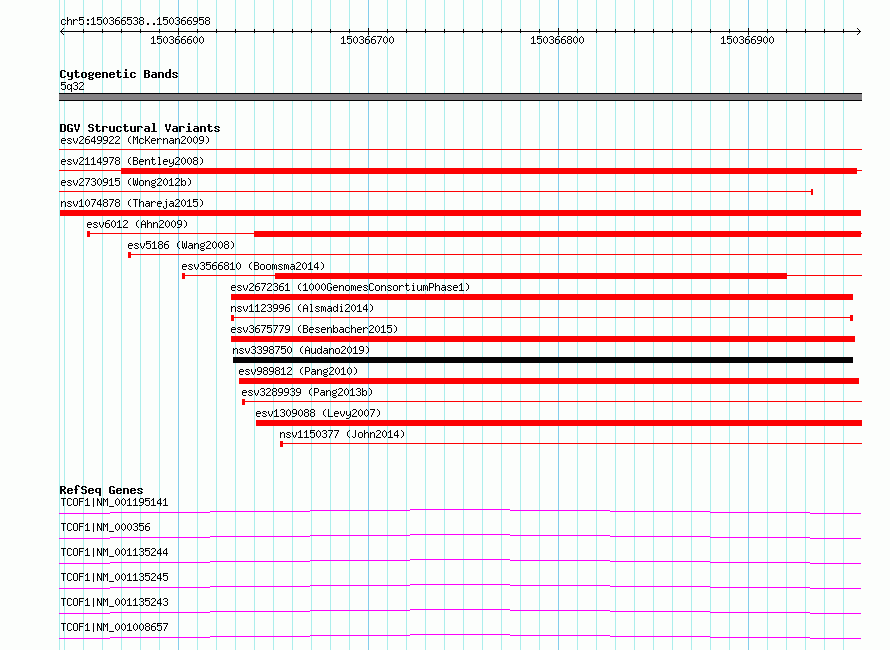The width and height of the screenshot is (890, 650).
Task: Select the gray 5q32 cytogenetic band bar
Action: point(460,97)
